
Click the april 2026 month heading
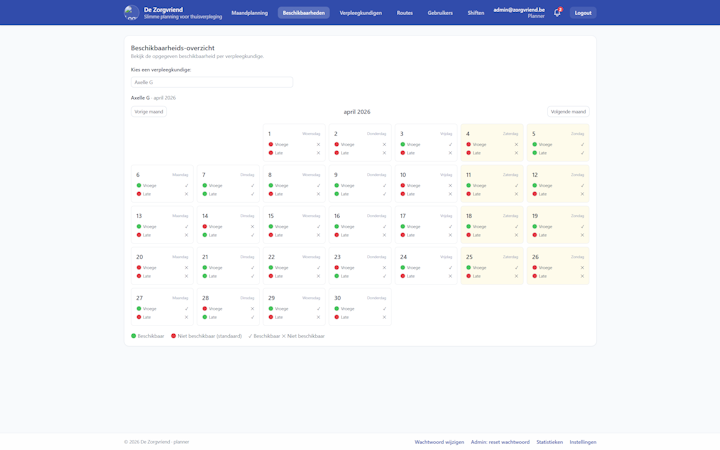[357, 112]
